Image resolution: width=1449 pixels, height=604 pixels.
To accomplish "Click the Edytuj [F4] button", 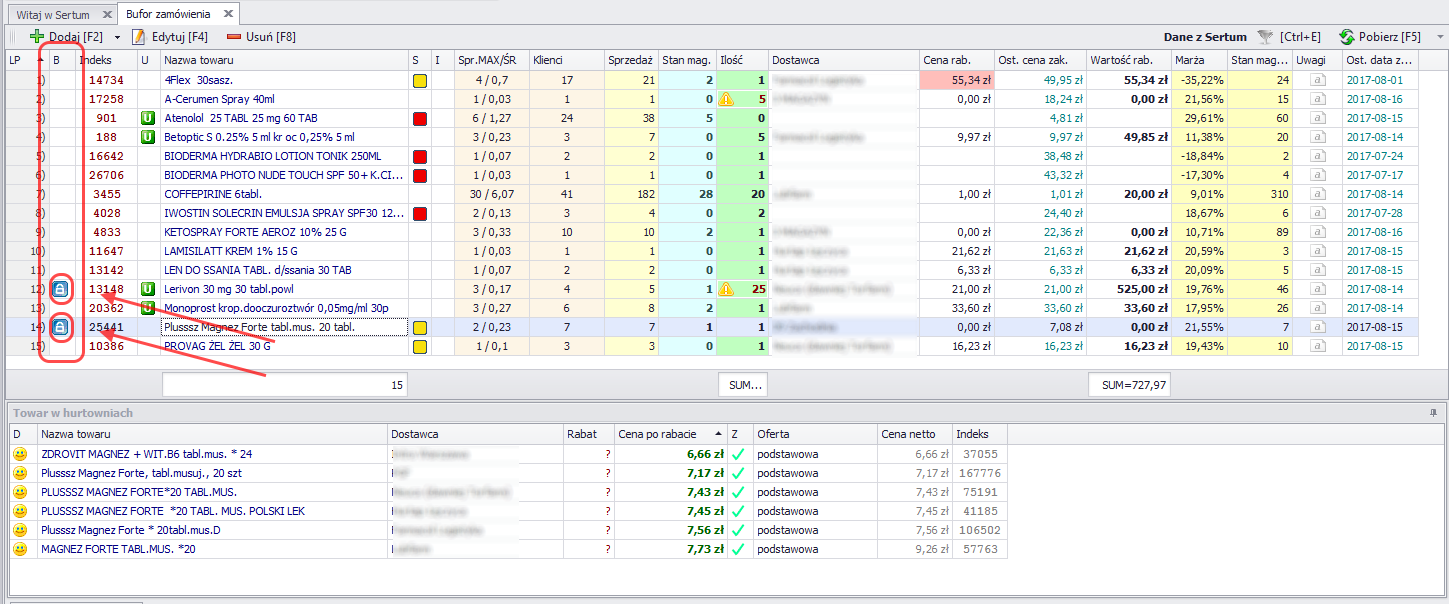I will [170, 37].
